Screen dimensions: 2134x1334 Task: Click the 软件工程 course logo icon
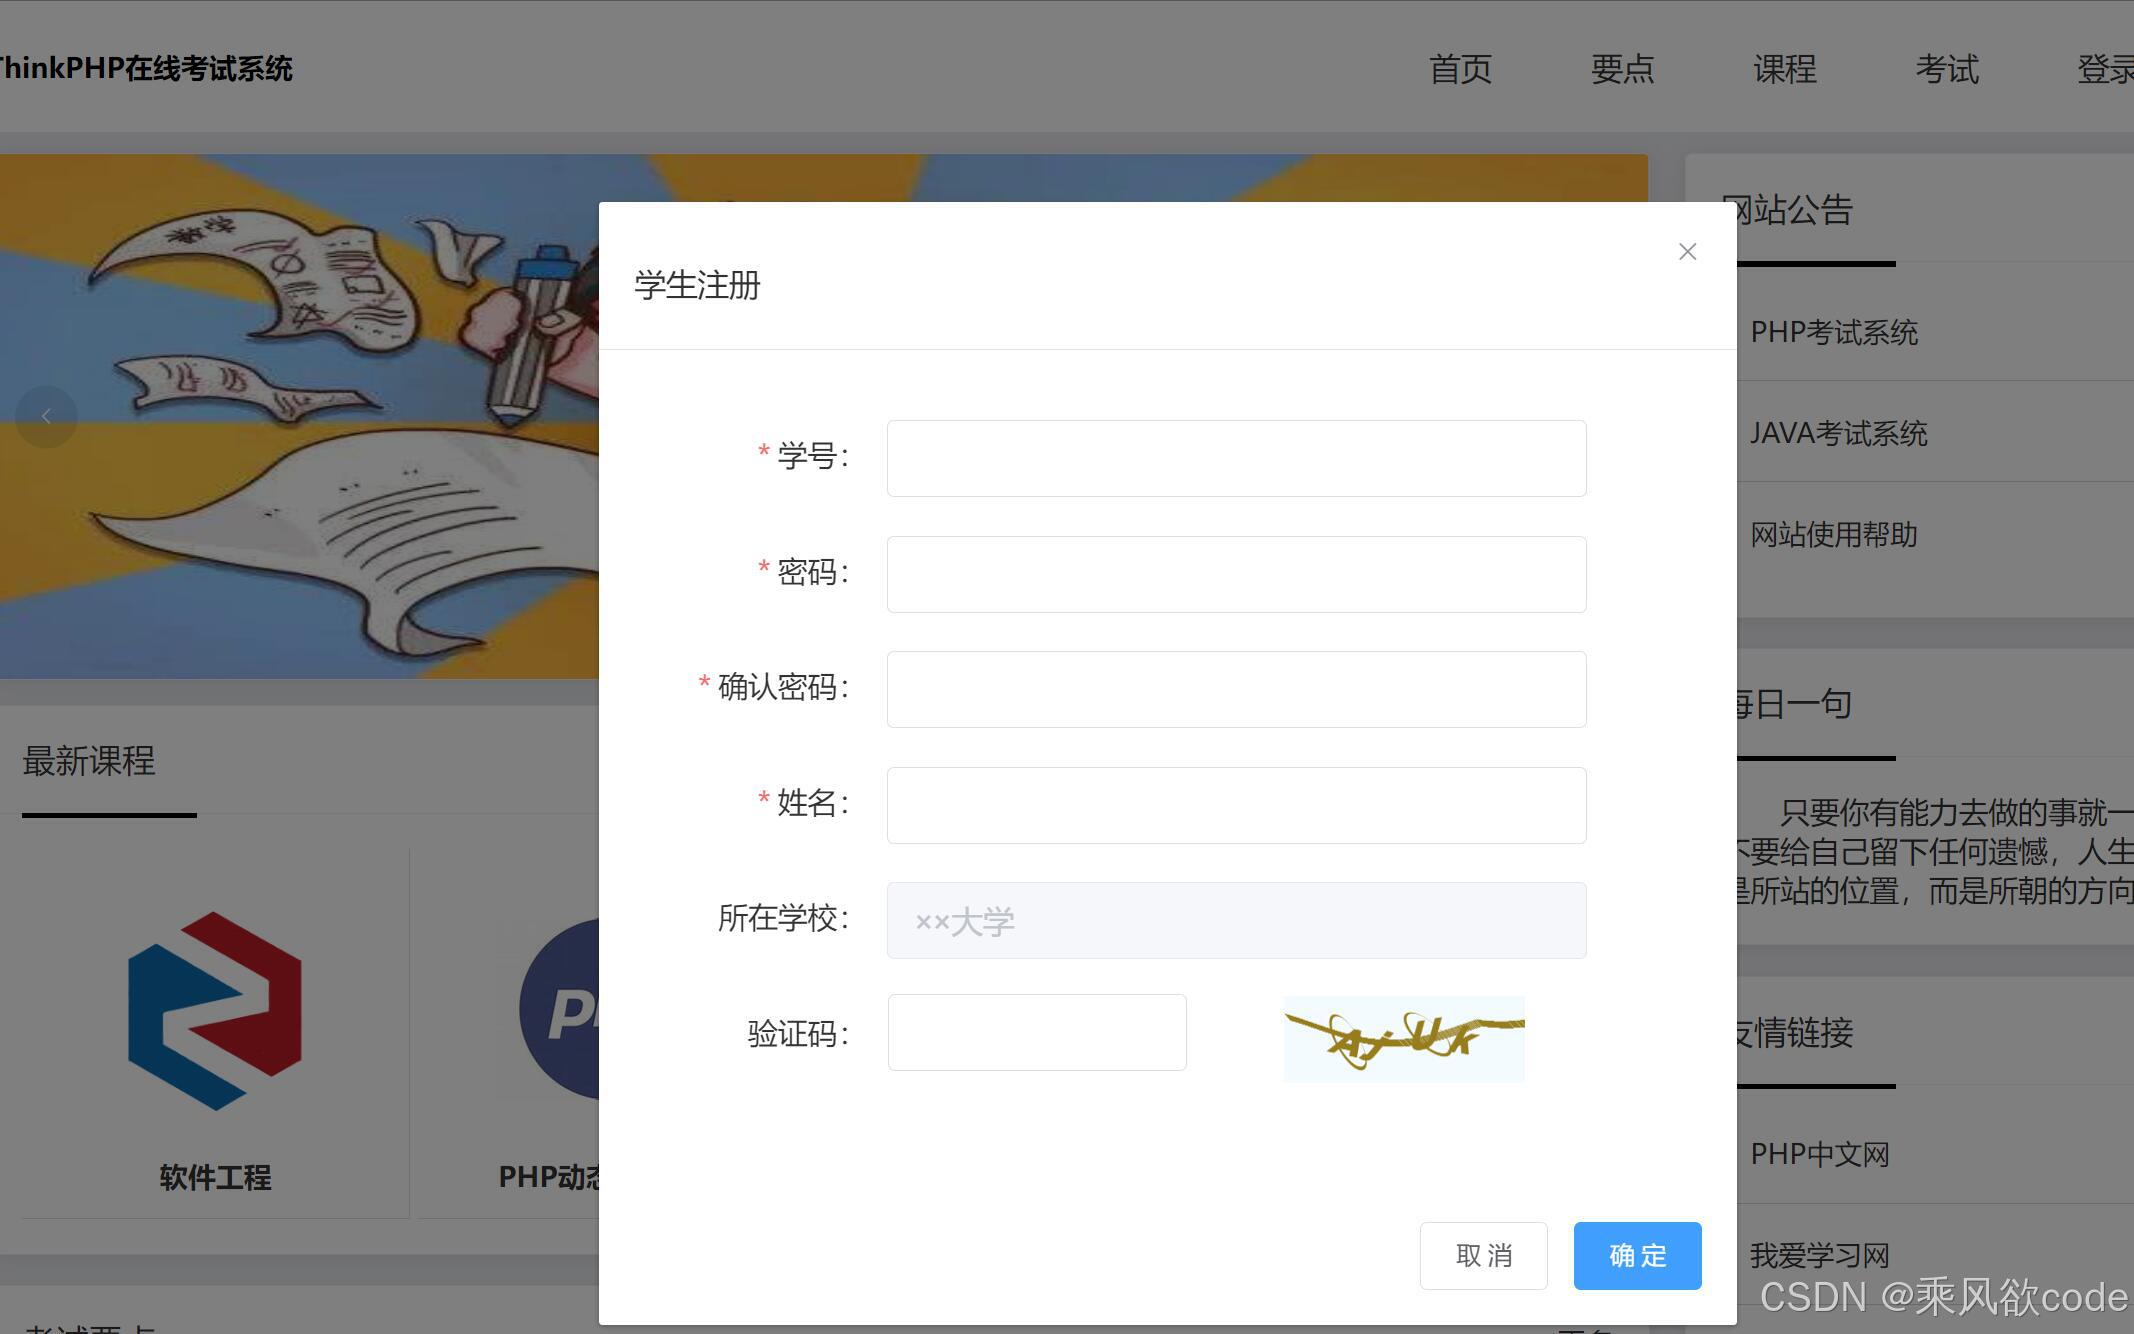point(213,1010)
